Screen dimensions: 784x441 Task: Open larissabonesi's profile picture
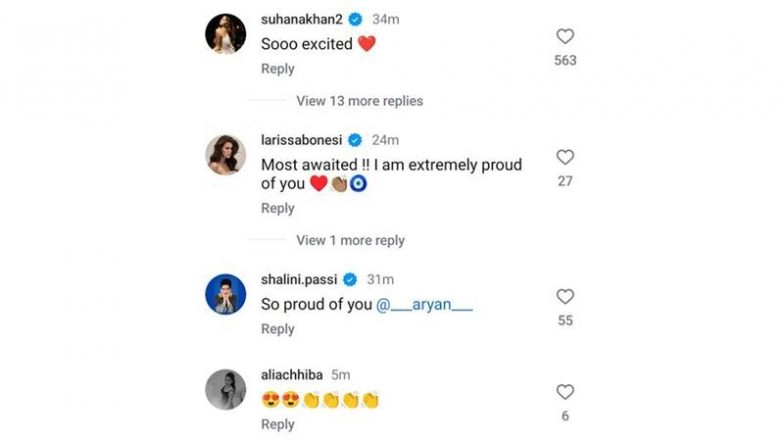(x=225, y=155)
